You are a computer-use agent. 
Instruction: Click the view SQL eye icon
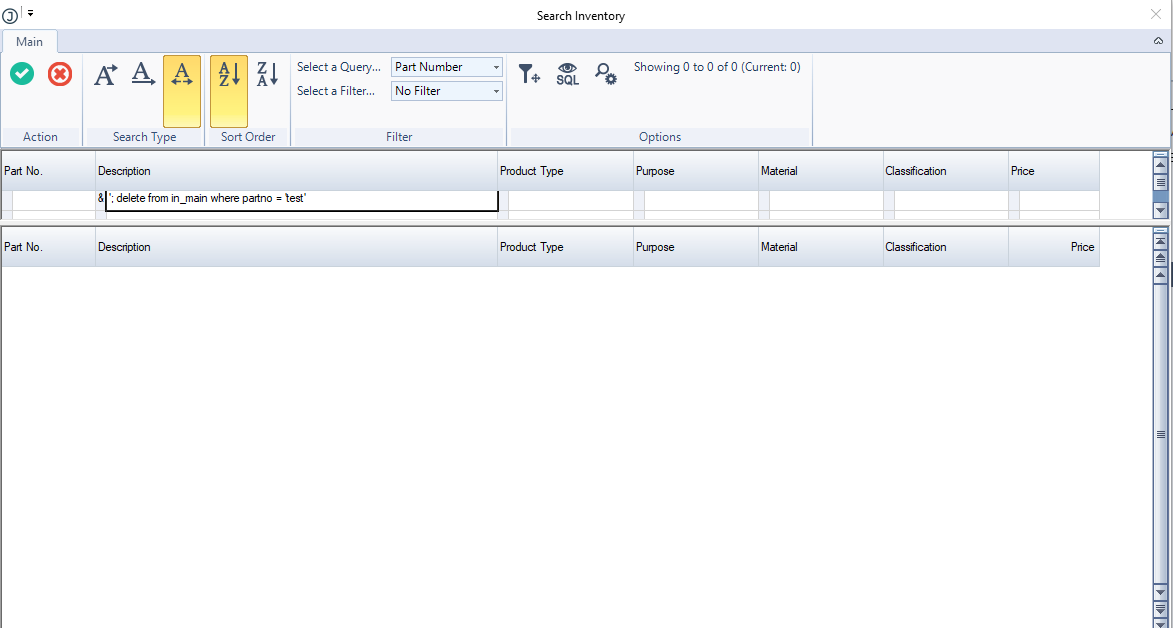(567, 74)
